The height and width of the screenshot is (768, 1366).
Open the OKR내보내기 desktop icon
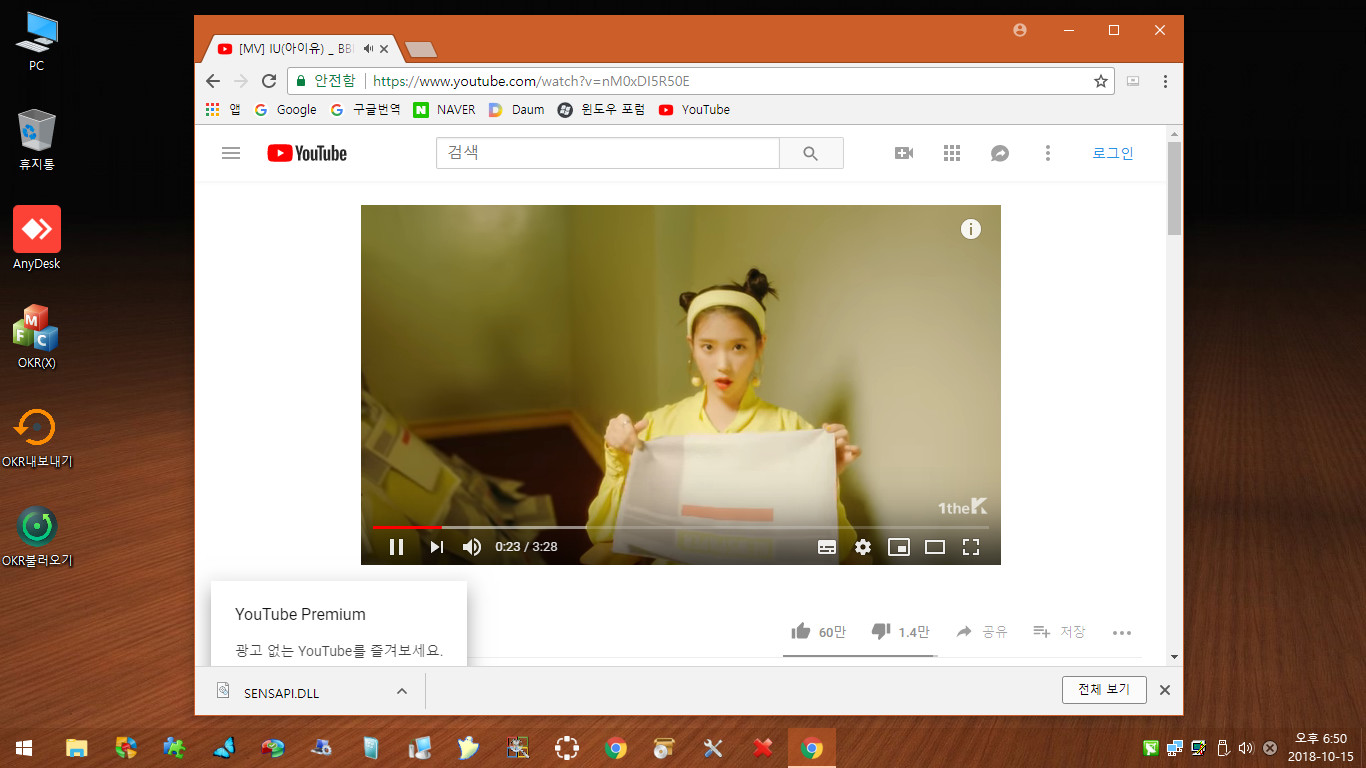(37, 436)
